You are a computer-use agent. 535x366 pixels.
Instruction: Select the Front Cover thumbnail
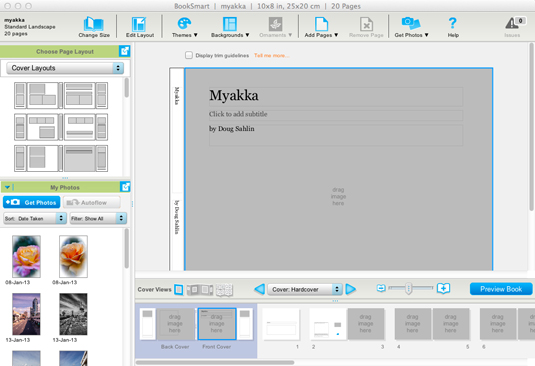click(217, 324)
